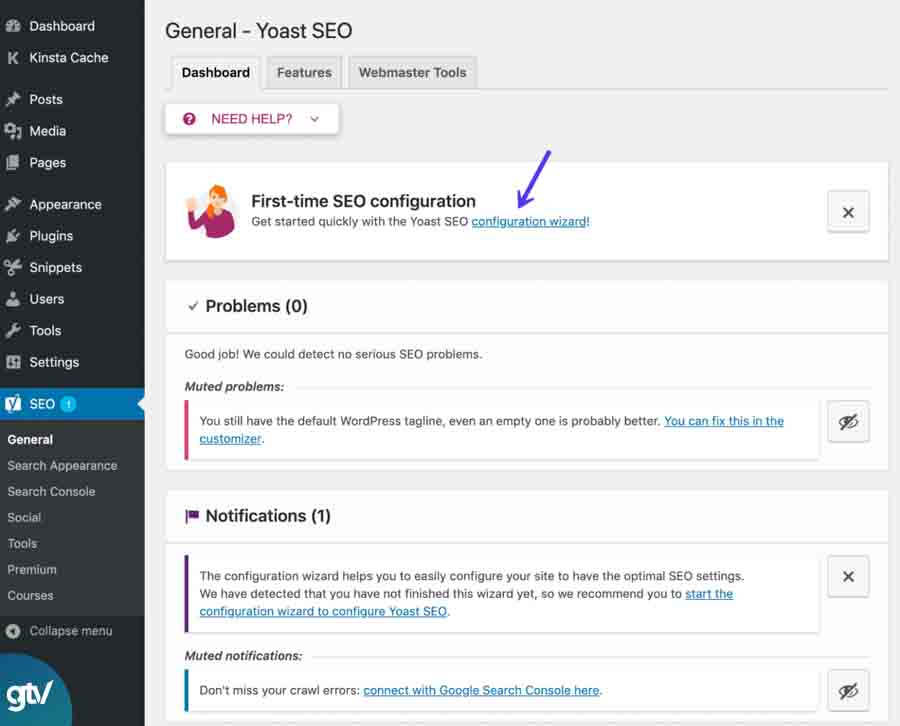Viewport: 900px width, 726px height.
Task: Unmute the crawl errors notification
Action: [x=848, y=690]
